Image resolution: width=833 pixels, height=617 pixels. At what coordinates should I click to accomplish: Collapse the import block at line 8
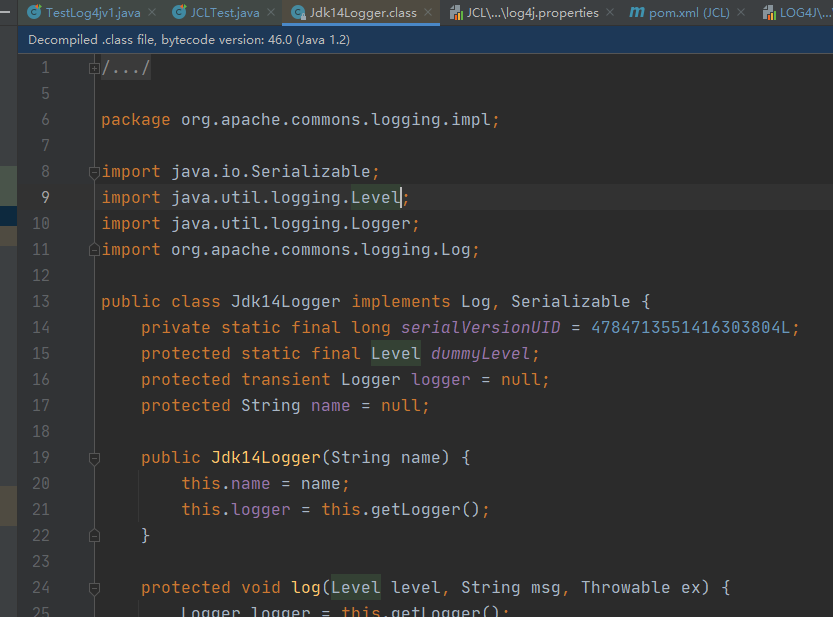click(x=94, y=171)
